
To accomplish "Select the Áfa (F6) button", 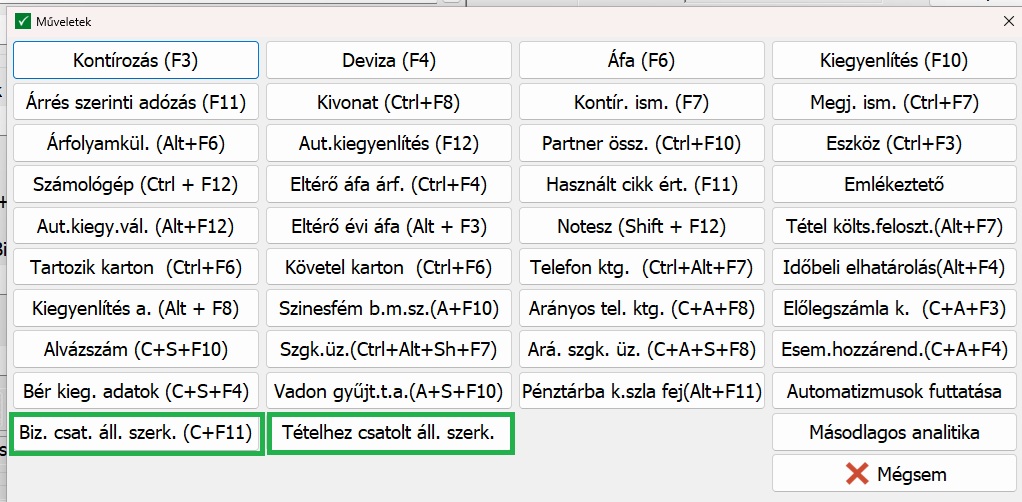I will pyautogui.click(x=641, y=60).
